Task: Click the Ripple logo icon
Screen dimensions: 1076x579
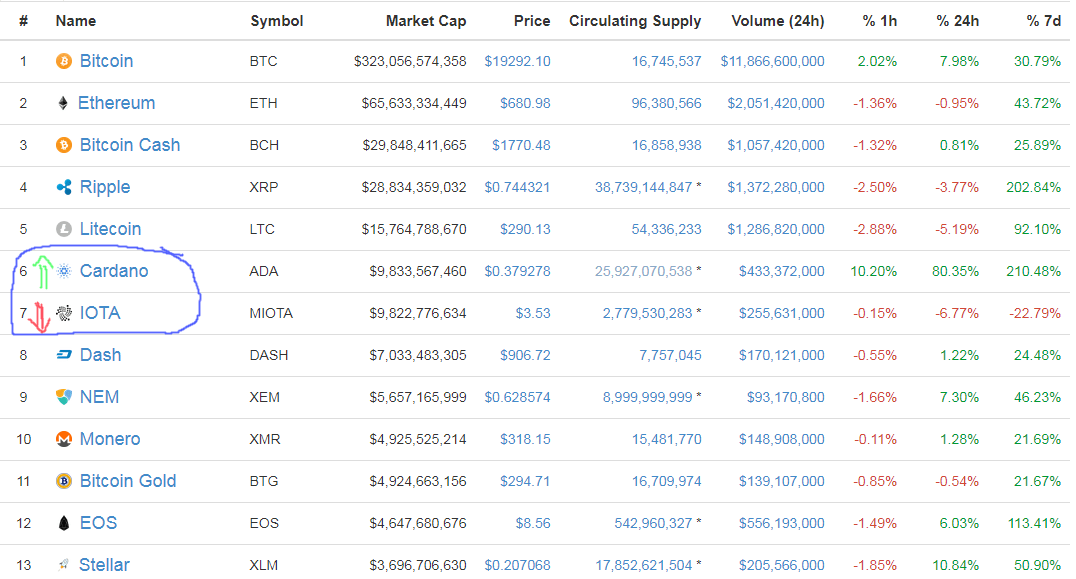Action: (x=64, y=187)
